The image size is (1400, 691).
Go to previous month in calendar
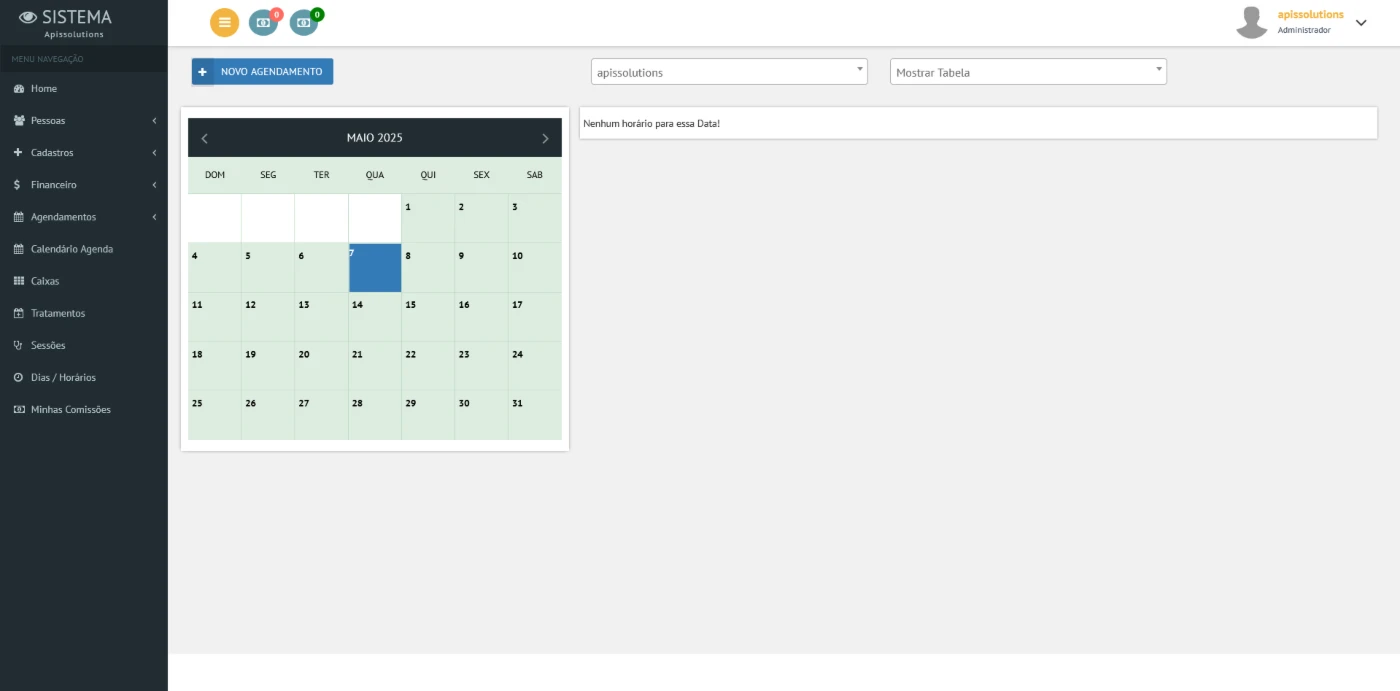(205, 138)
